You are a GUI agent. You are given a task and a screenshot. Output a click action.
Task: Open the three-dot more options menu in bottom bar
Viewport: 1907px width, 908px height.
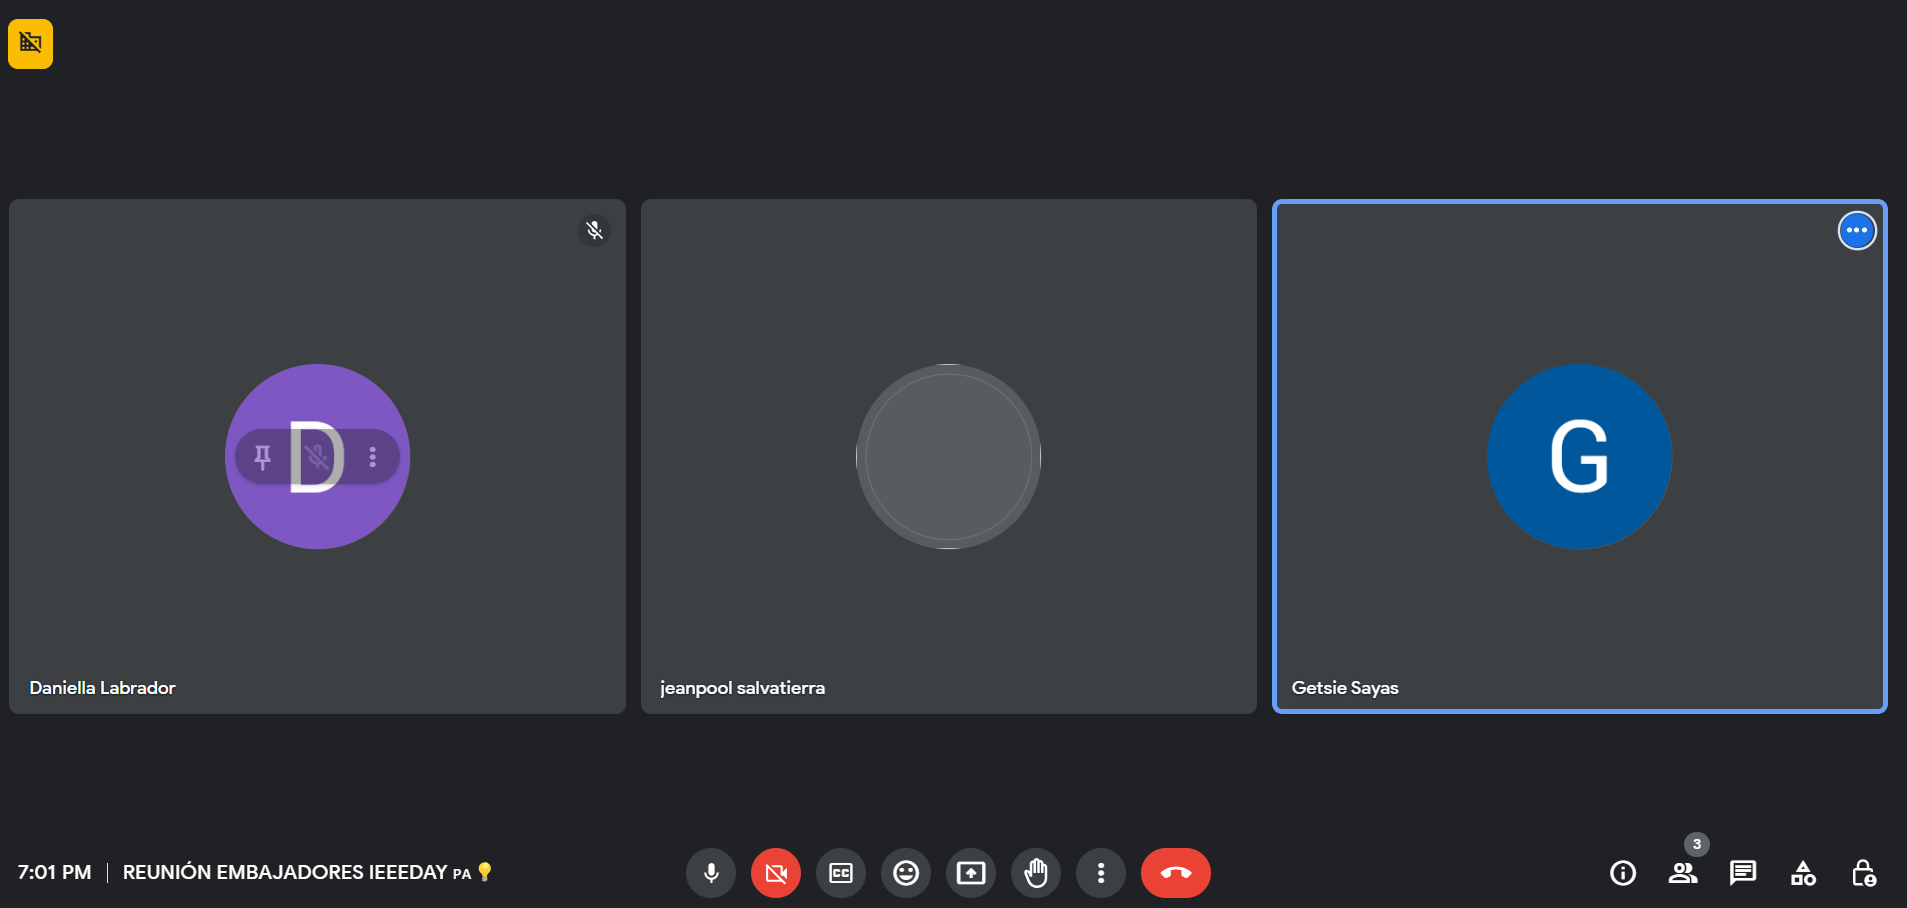click(1101, 873)
